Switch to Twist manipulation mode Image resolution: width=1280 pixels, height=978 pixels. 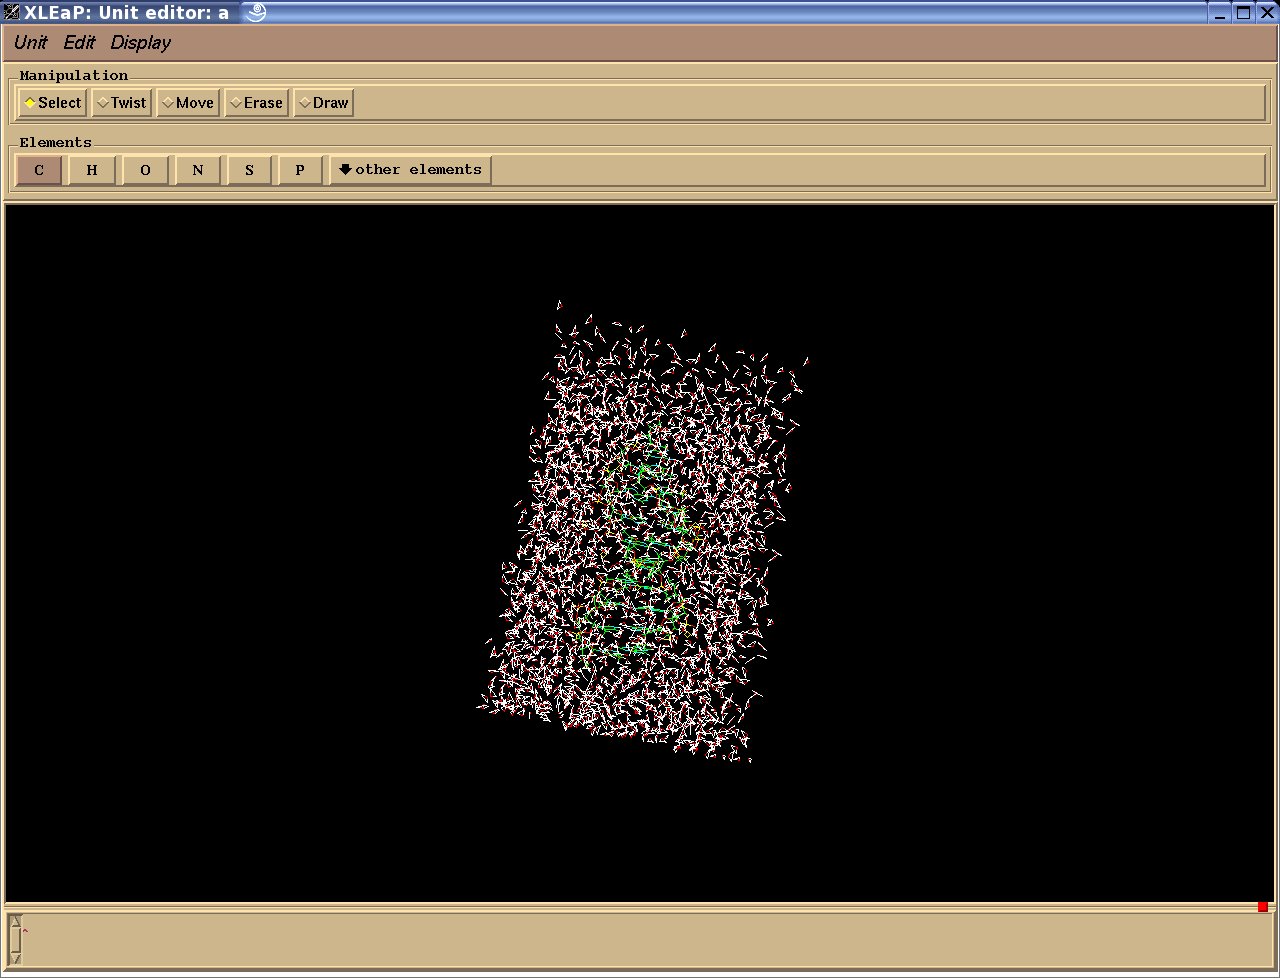(x=121, y=103)
